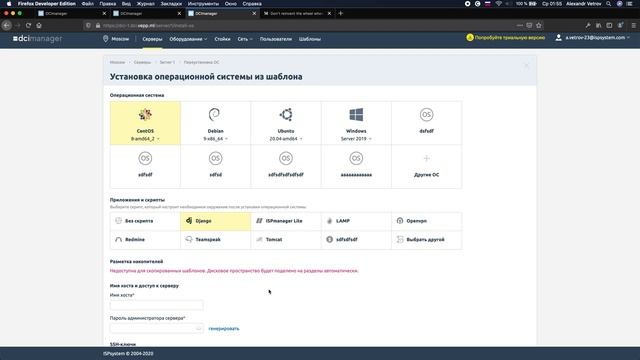
Task: Click the Попробуйте триальную версию link
Action: point(506,38)
